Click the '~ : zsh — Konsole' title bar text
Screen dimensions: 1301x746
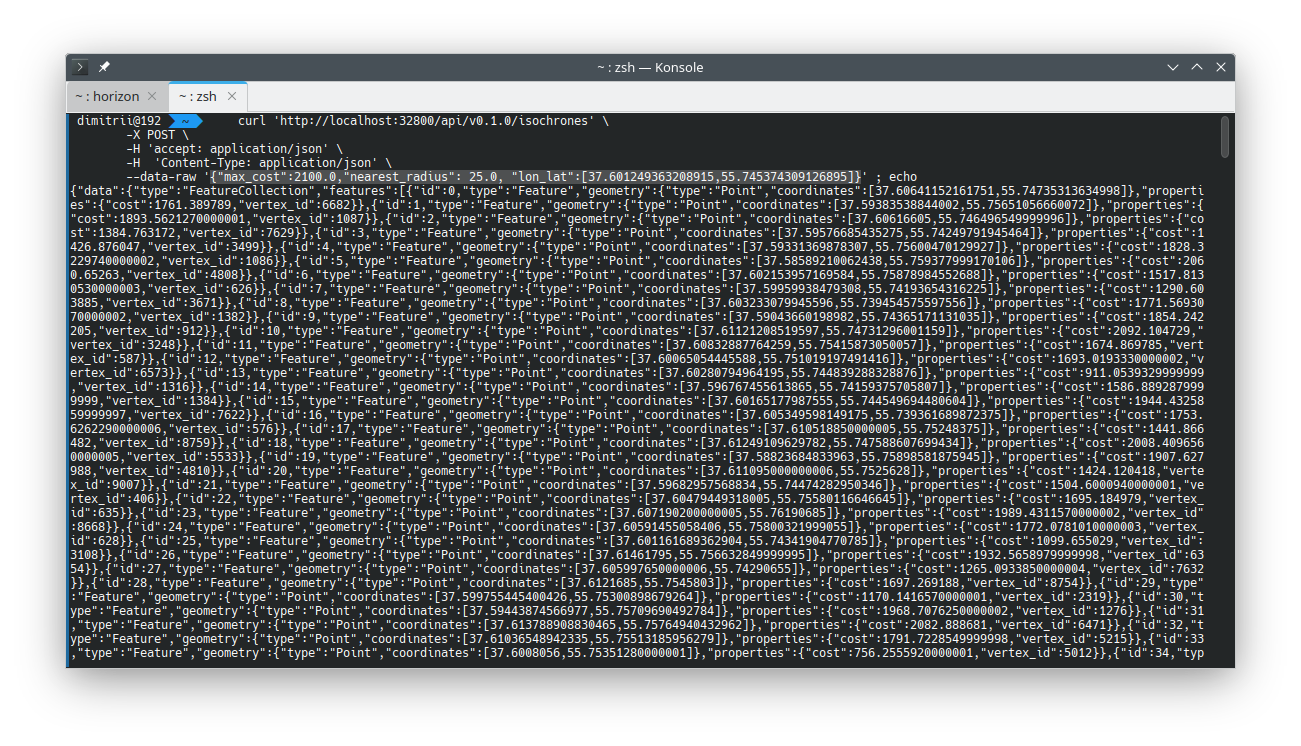pos(650,67)
